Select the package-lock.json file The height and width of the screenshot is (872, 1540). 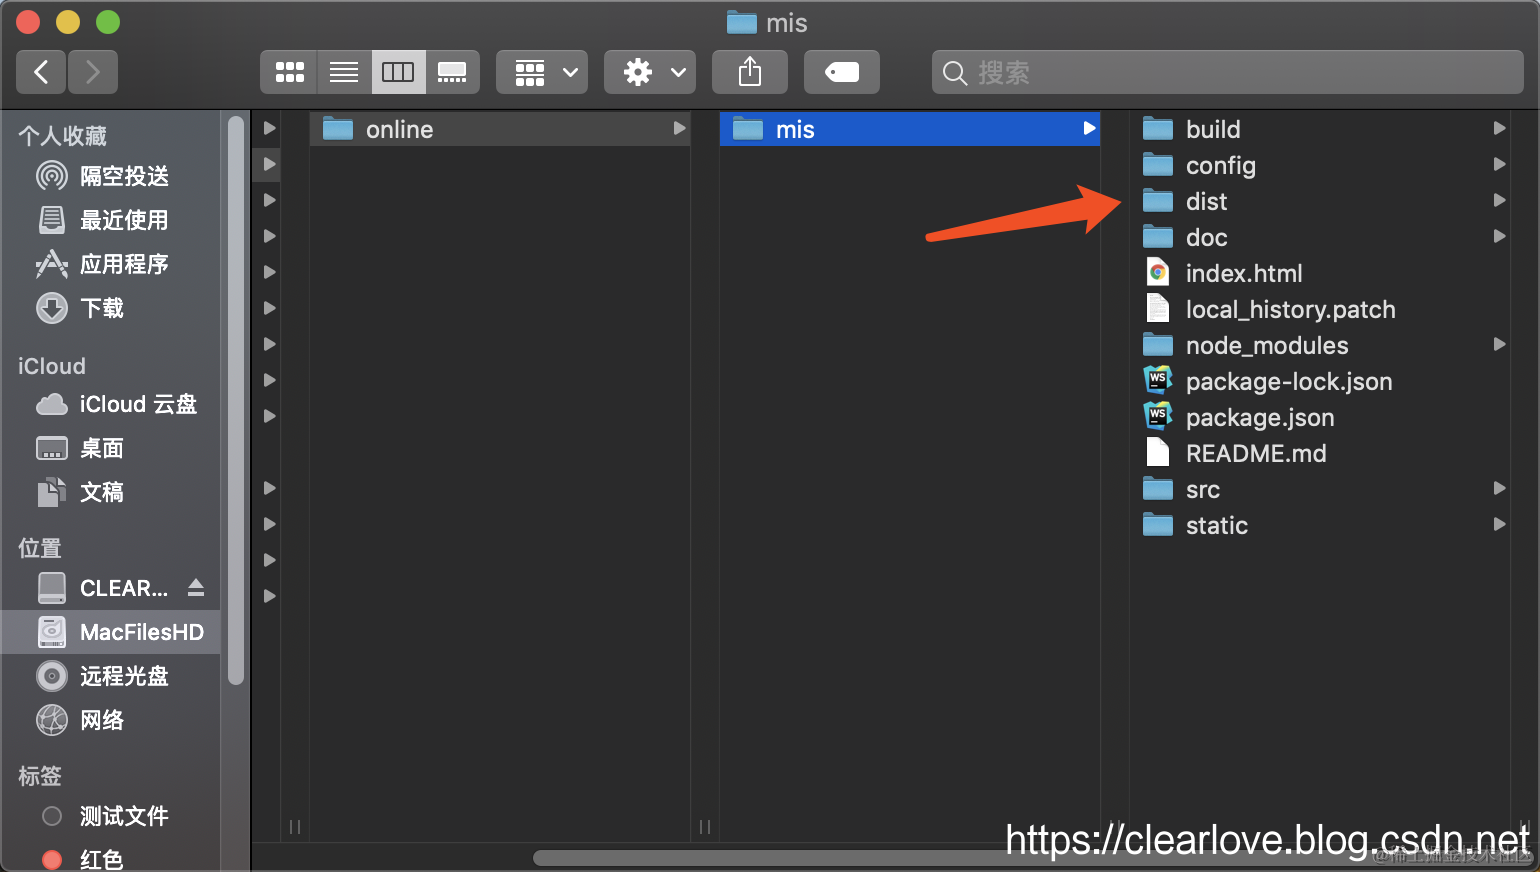(x=1320, y=381)
